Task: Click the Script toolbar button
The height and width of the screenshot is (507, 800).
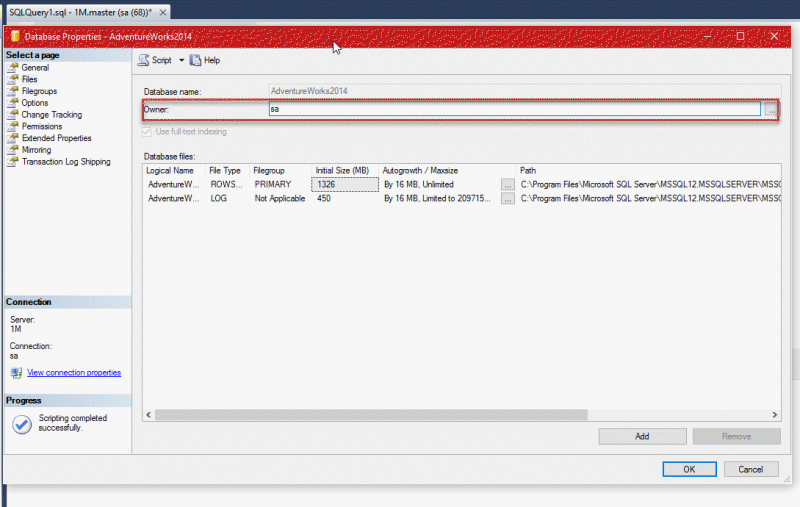Action: coord(155,60)
